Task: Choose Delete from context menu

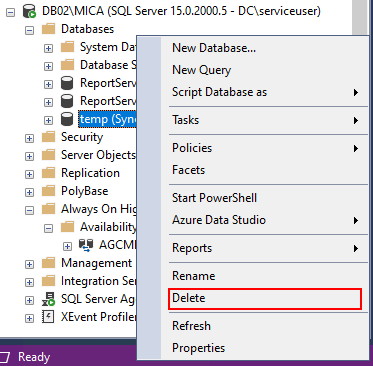Action: tap(265, 298)
